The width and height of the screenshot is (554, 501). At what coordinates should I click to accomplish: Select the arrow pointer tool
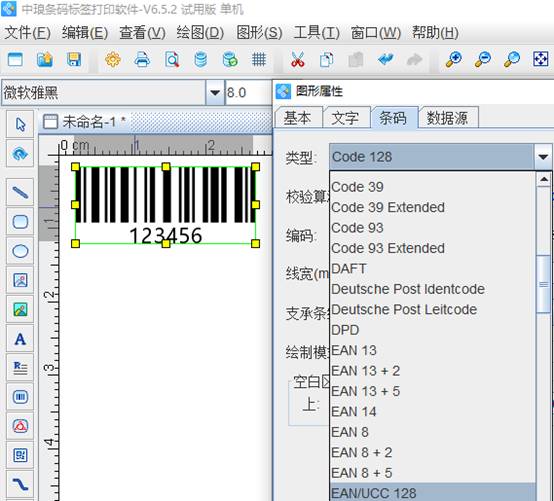click(20, 124)
